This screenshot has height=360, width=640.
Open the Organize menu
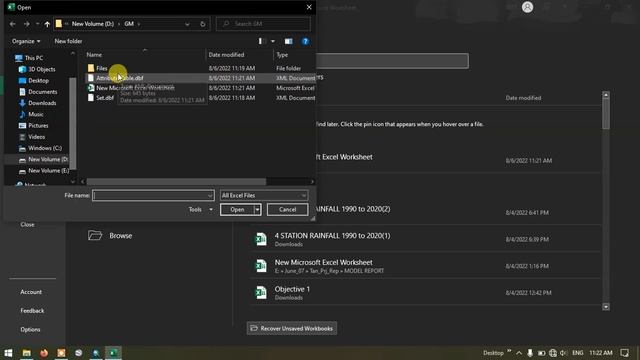(26, 41)
